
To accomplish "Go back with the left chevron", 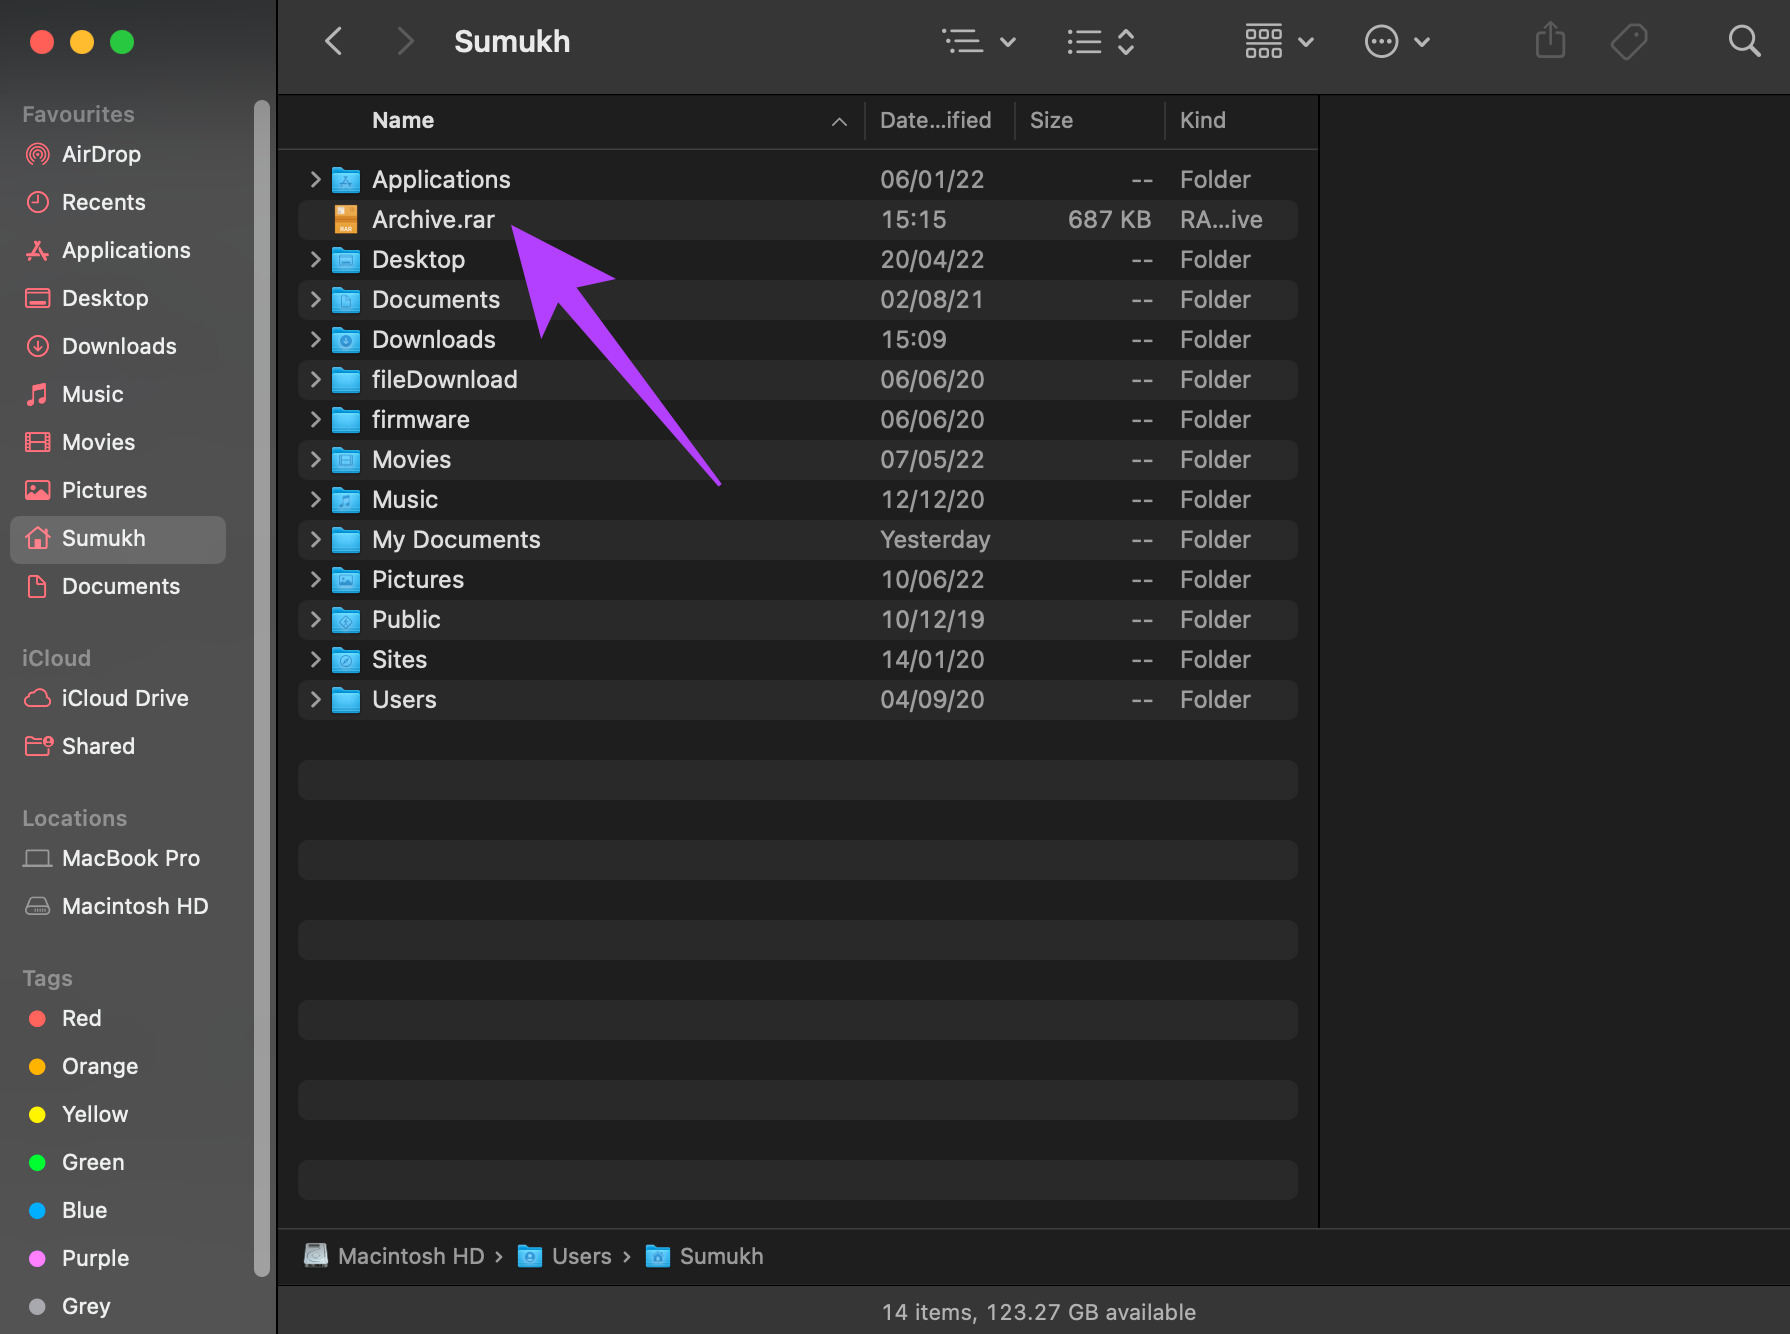I will click(334, 42).
